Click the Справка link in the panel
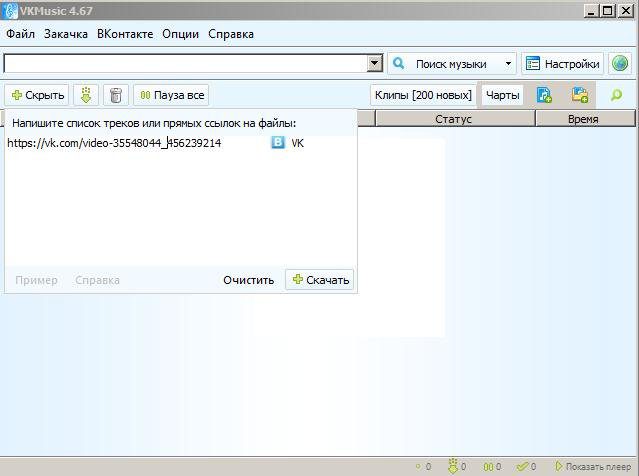The image size is (639, 476). (x=97, y=280)
